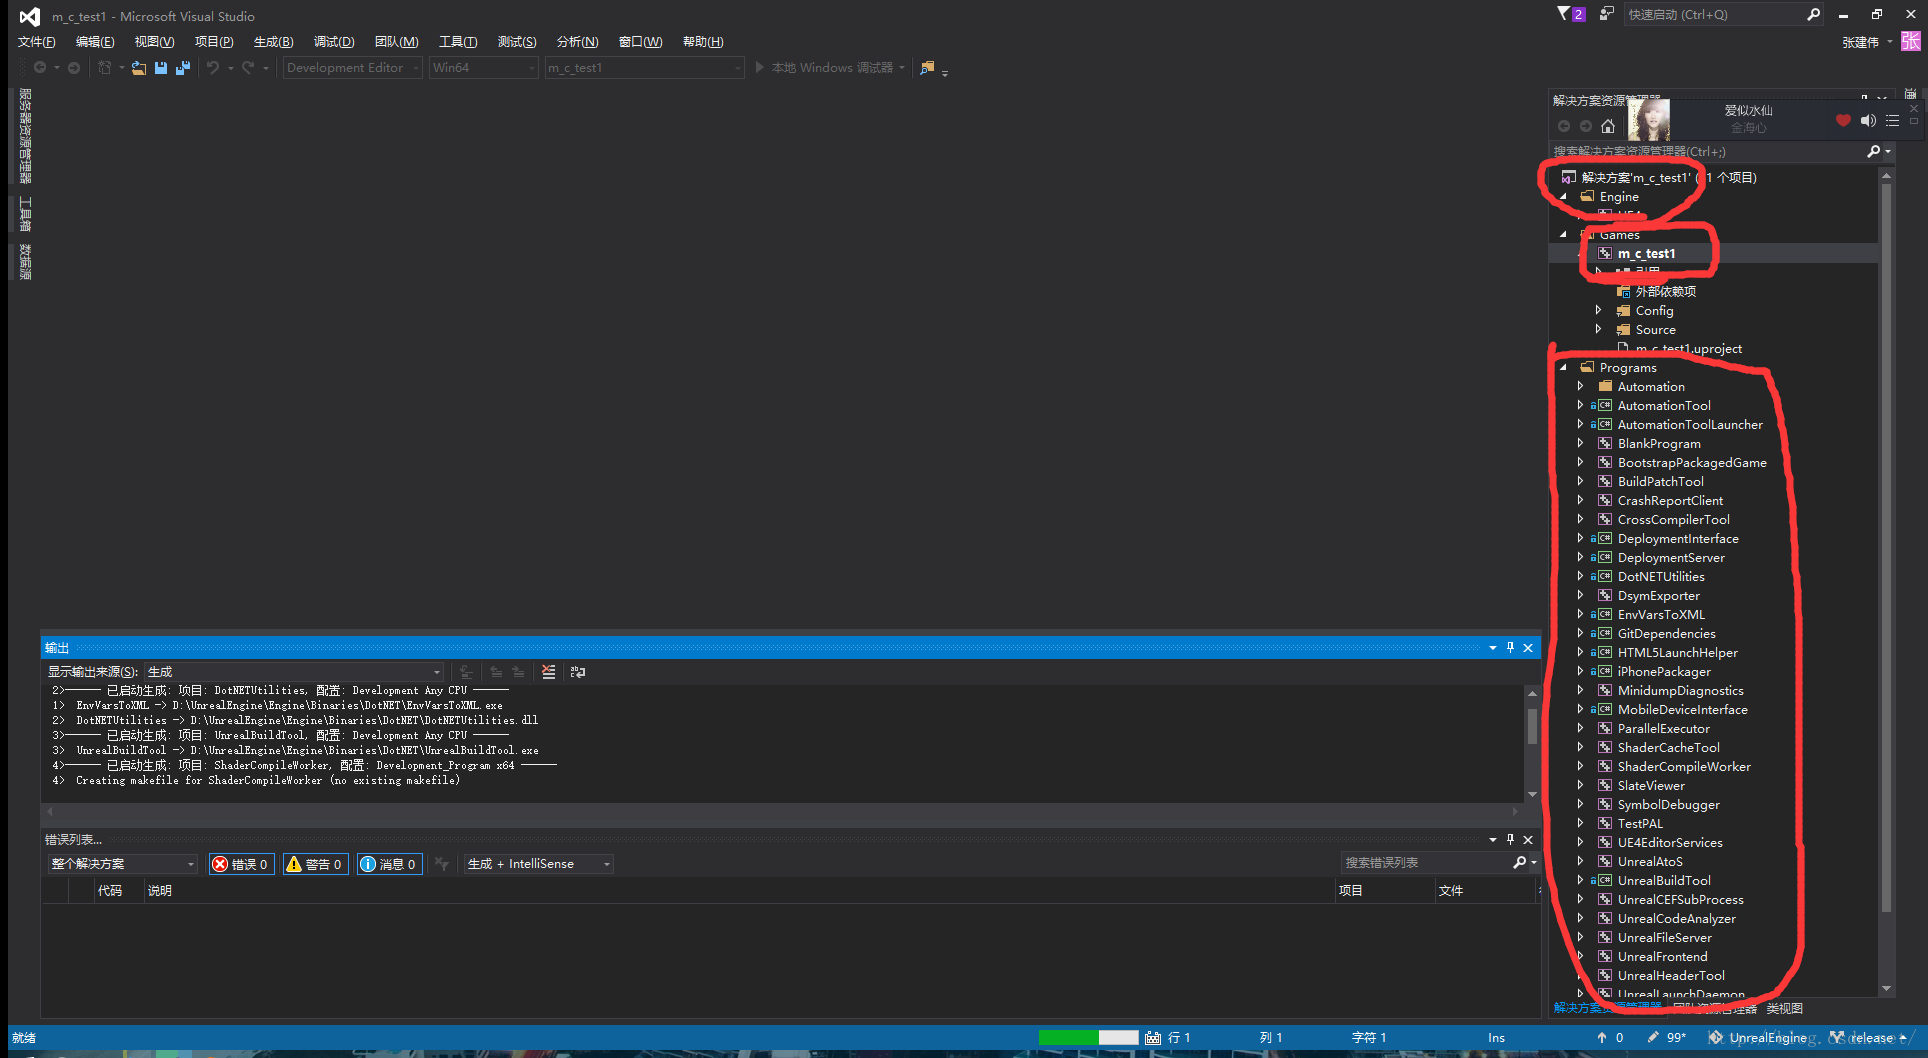The width and height of the screenshot is (1928, 1058).
Task: Click the Quick Launch search magnifier
Action: pyautogui.click(x=1813, y=14)
